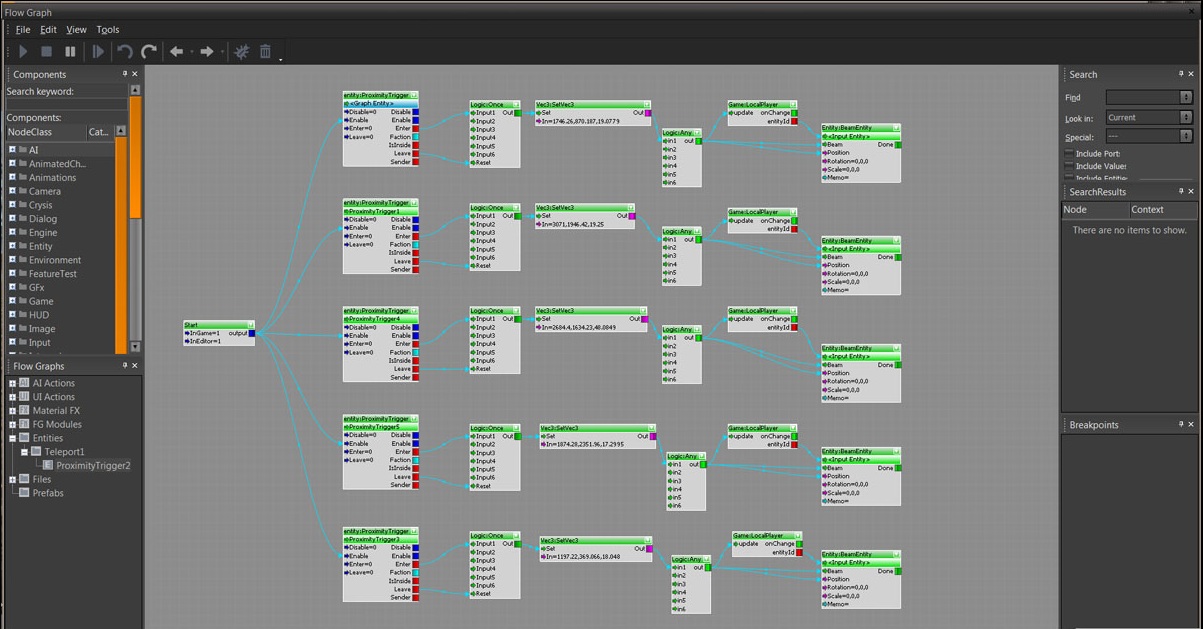1203x629 pixels.
Task: Click the Search keyword input field
Action: click(x=66, y=104)
